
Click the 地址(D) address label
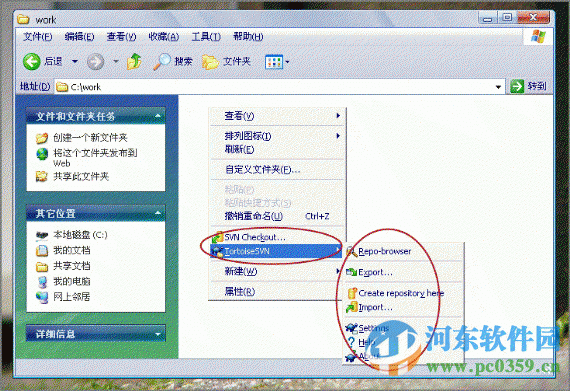pos(35,86)
